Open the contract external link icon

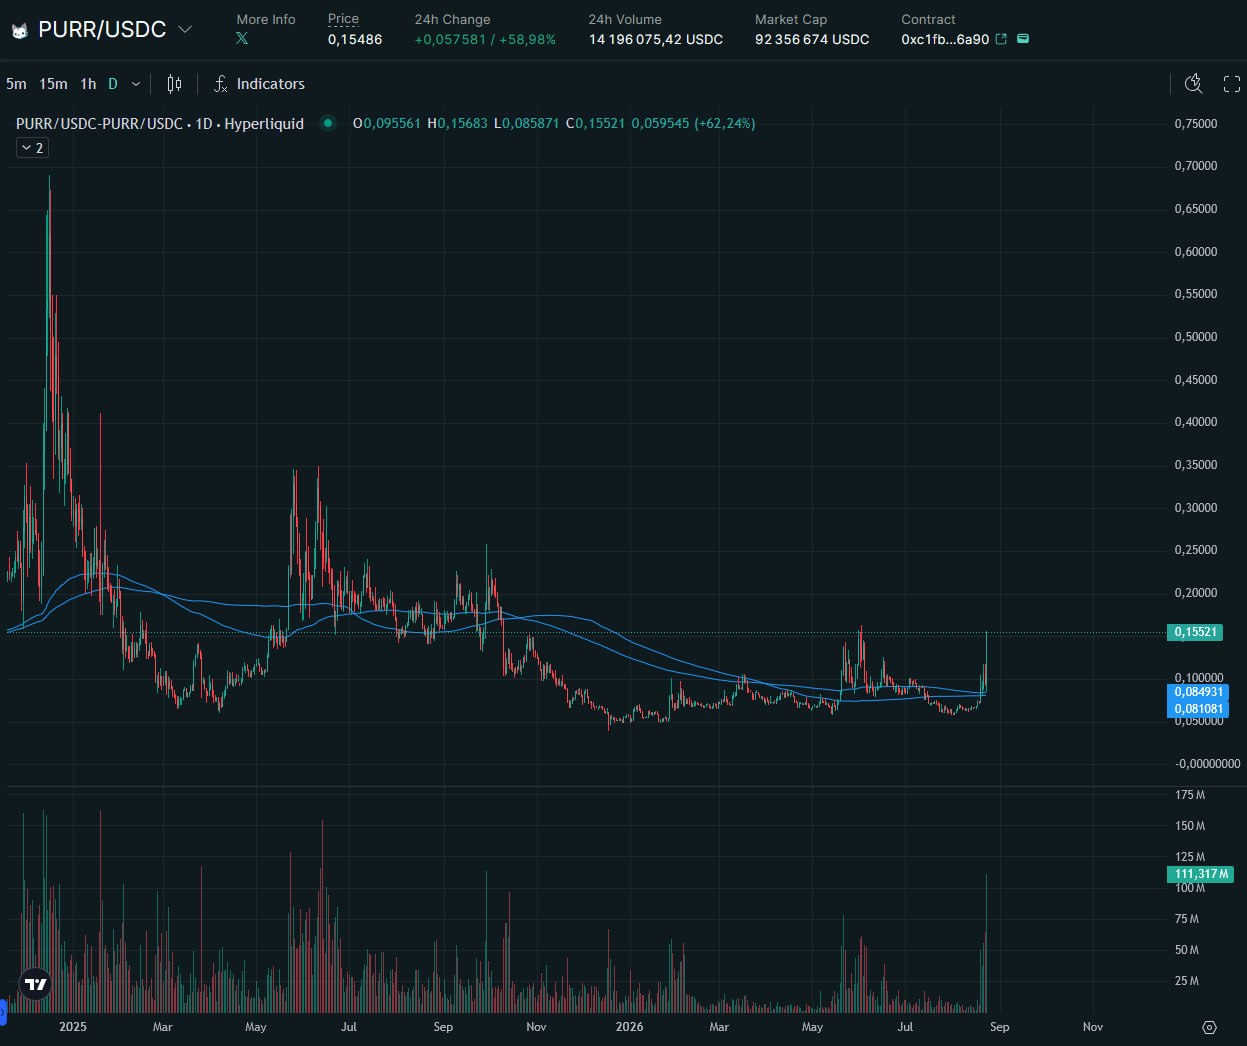click(x=1001, y=39)
